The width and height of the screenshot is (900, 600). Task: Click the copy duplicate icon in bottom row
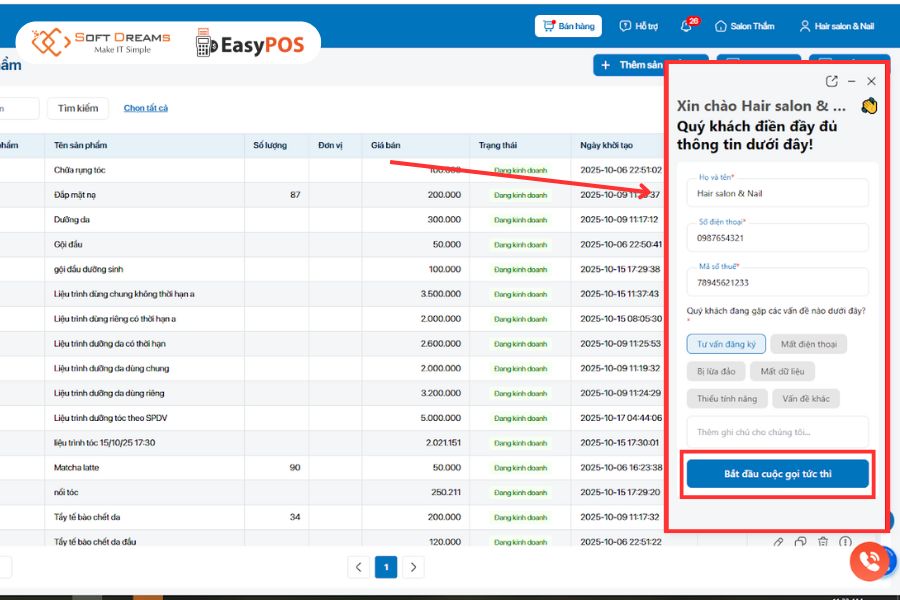pyautogui.click(x=800, y=542)
